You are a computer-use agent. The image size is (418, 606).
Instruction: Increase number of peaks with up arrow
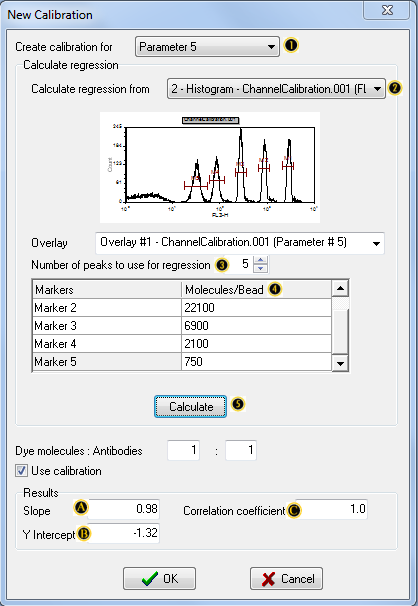tap(261, 260)
